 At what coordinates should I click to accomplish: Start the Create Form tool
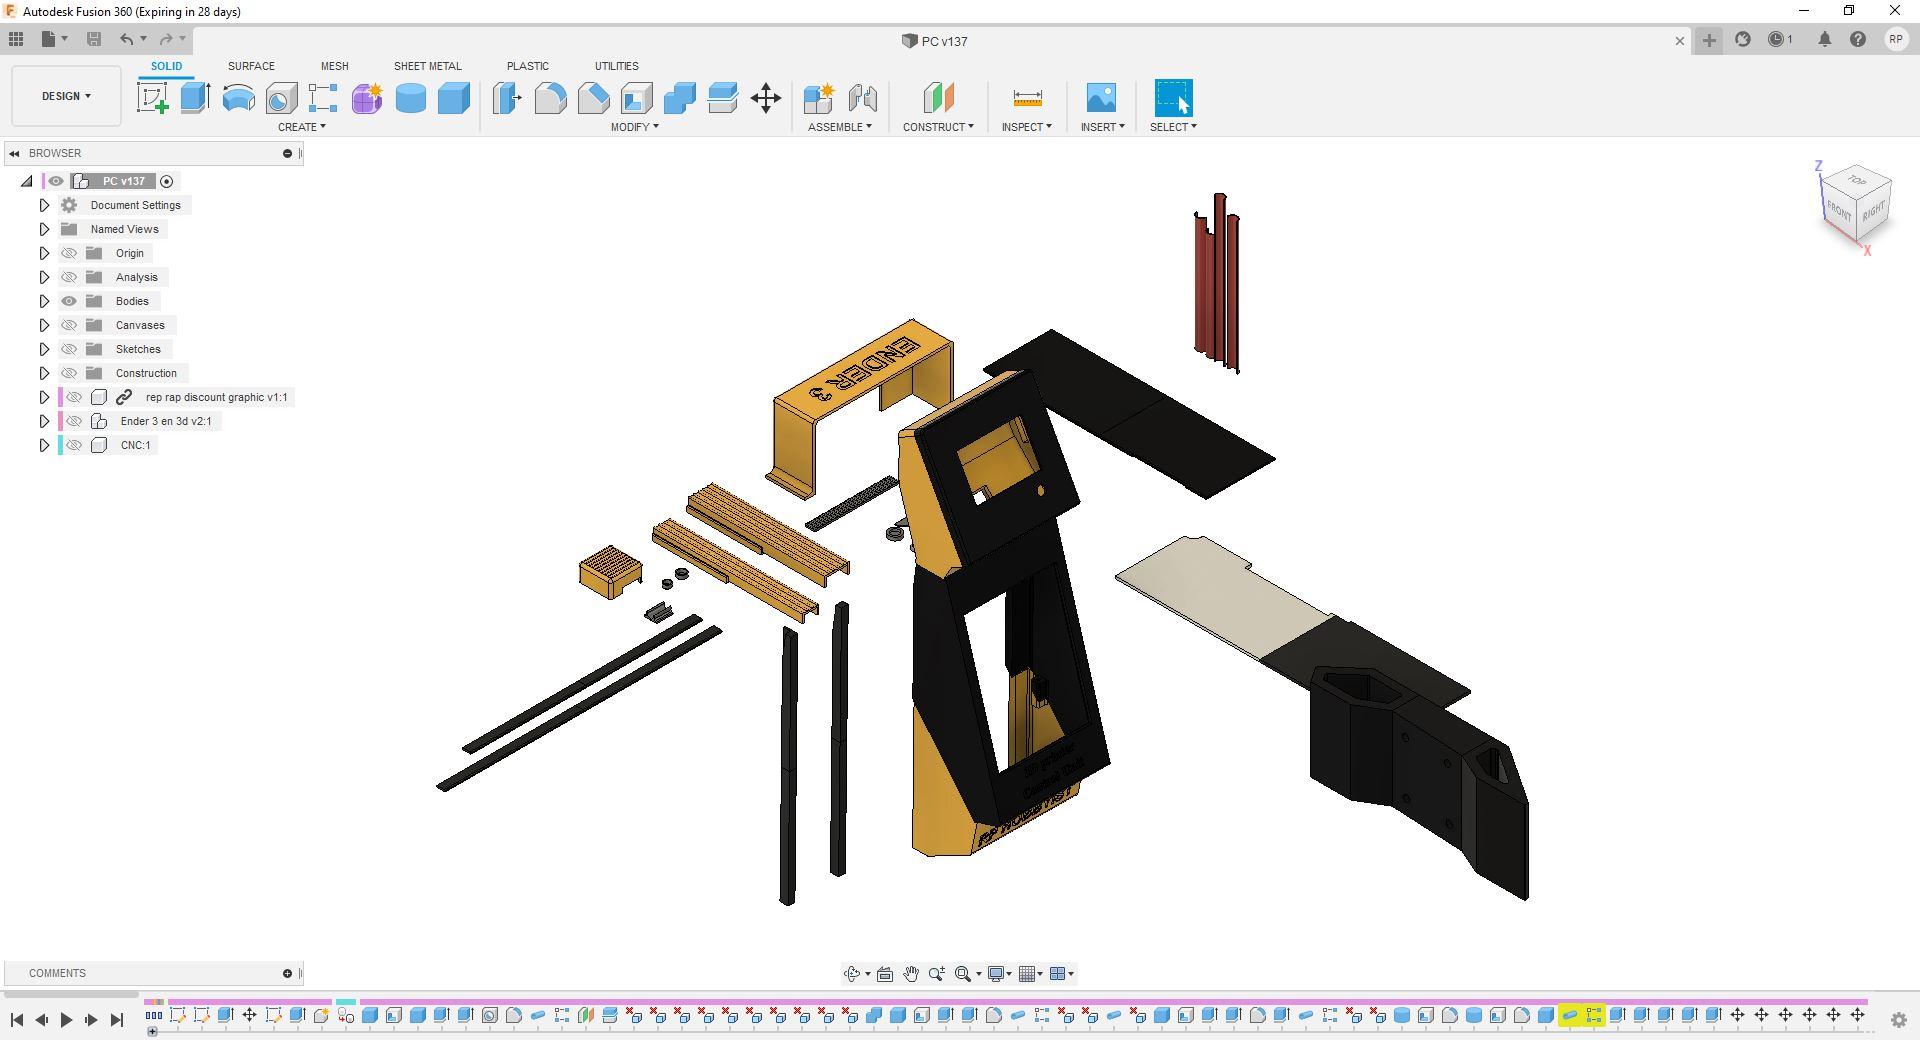pos(367,98)
